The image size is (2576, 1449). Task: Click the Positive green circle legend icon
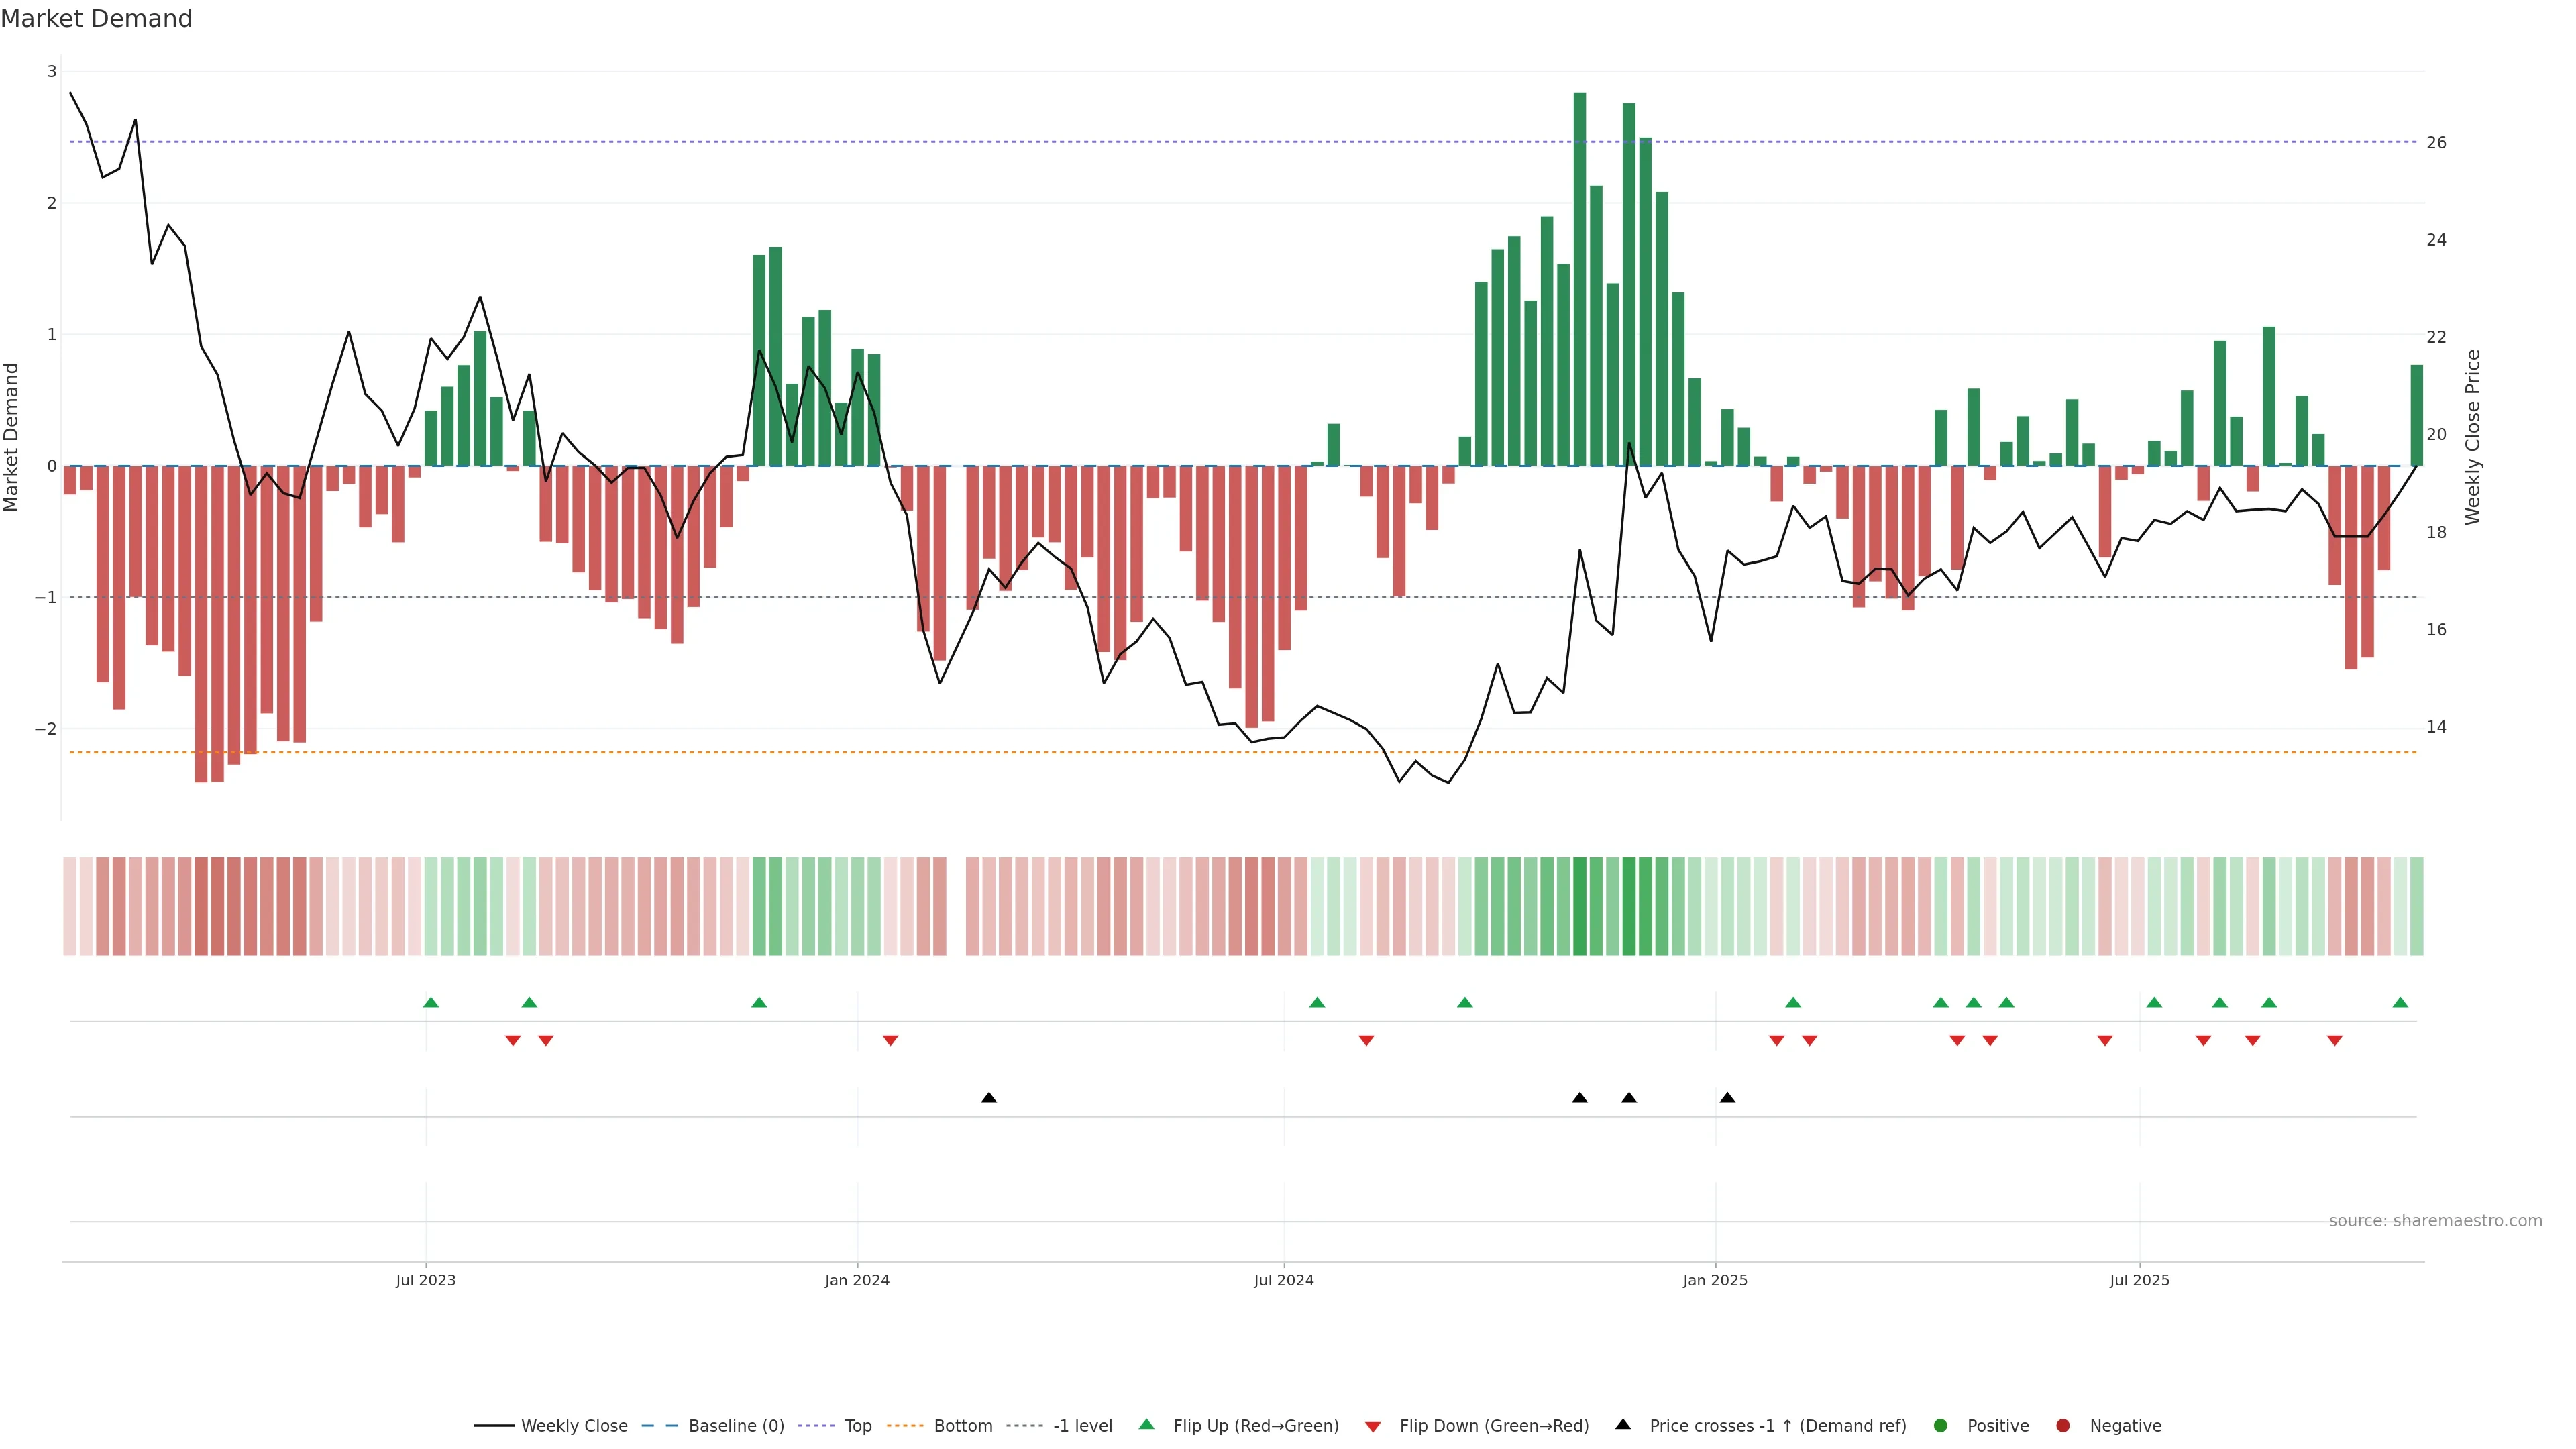tap(1941, 1425)
